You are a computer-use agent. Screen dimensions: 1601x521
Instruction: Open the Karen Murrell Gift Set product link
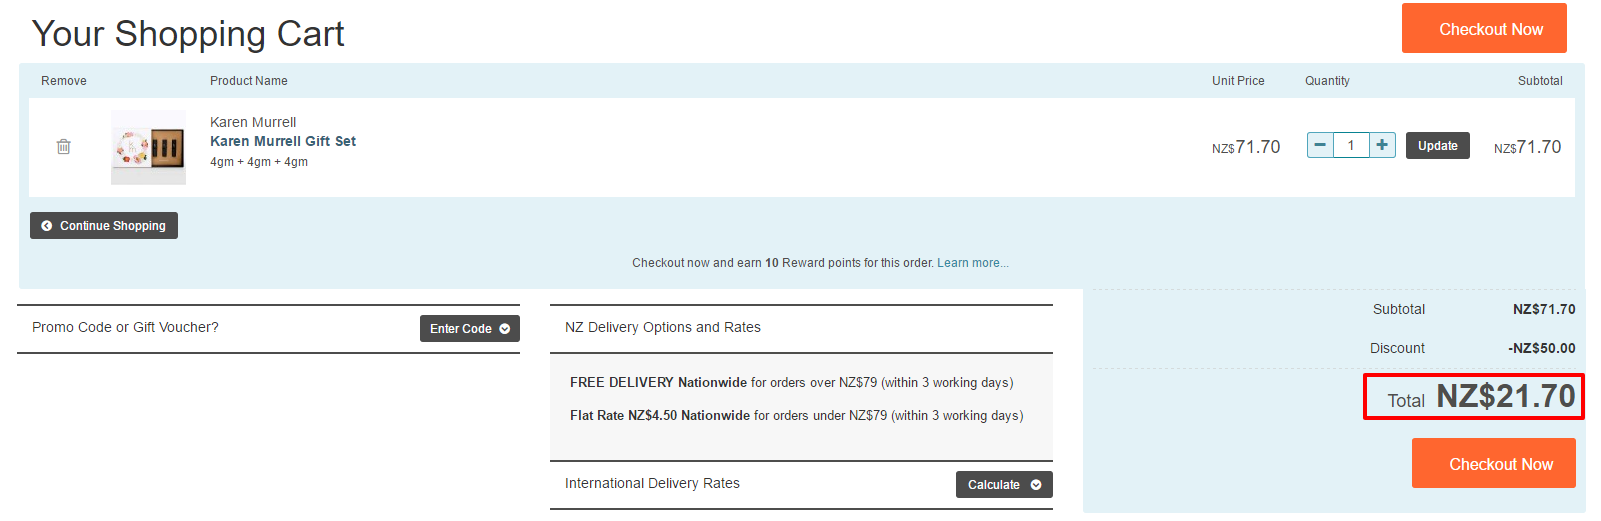(283, 141)
